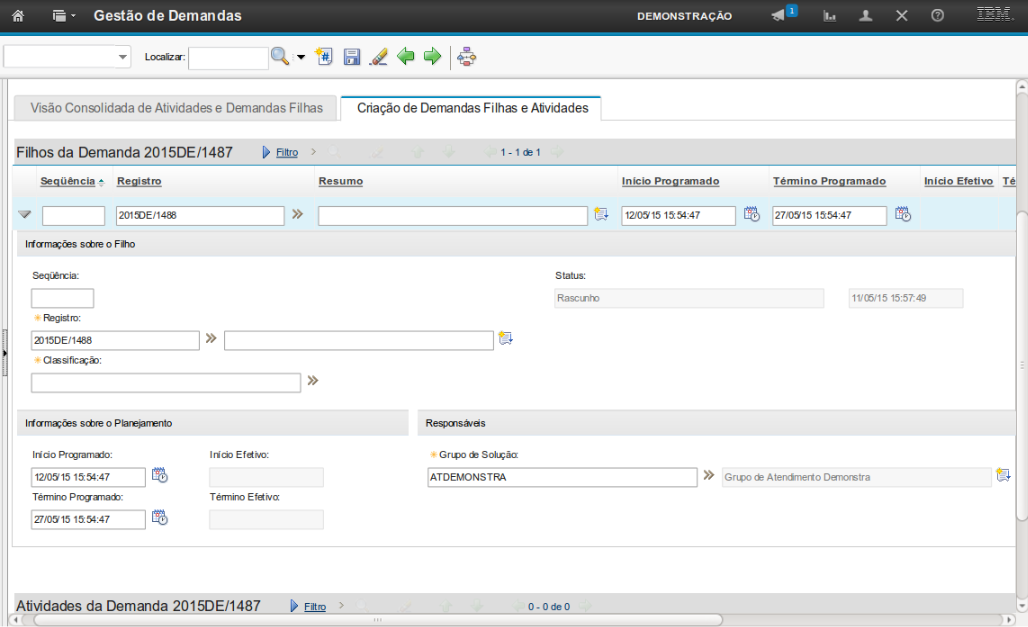Open detail menu next to Classificação field
Image resolution: width=1028 pixels, height=627 pixels.
click(313, 381)
